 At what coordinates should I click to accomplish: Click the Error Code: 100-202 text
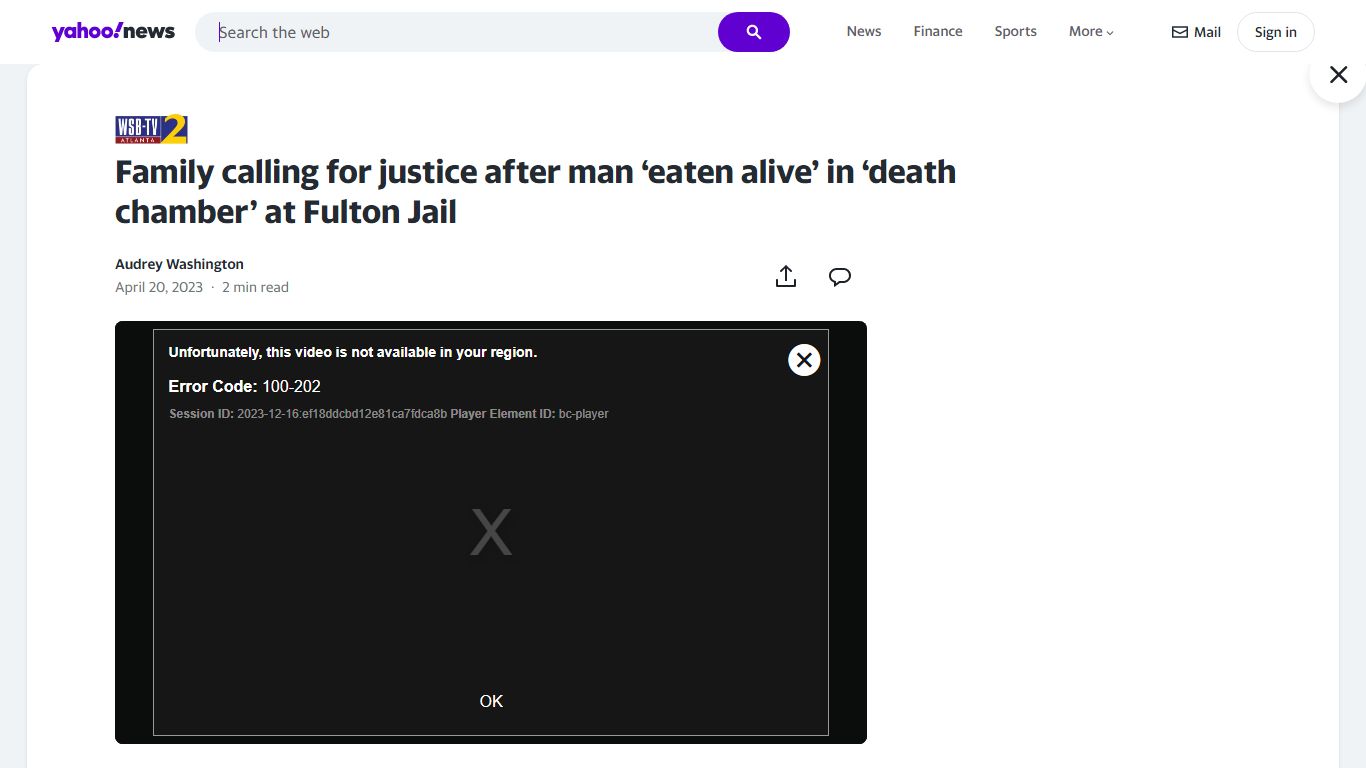[x=244, y=386]
